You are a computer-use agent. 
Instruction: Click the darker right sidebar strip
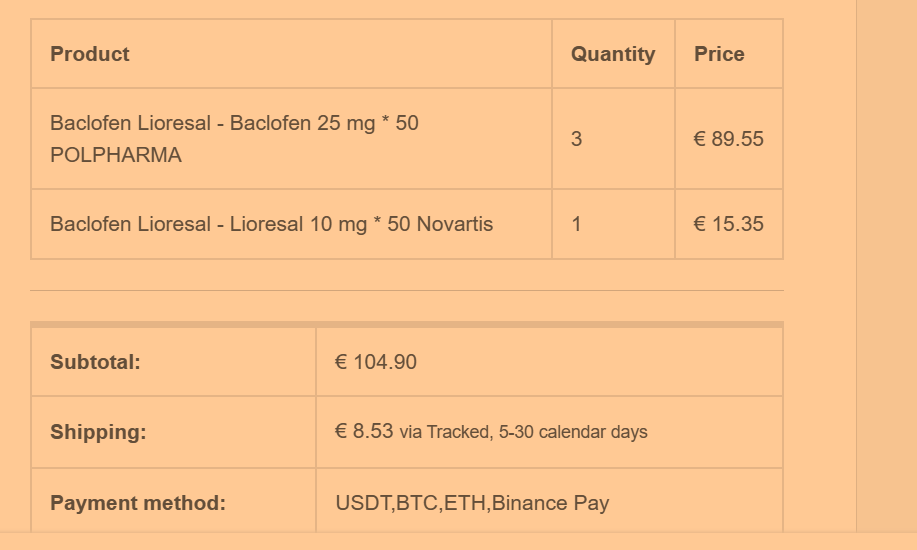pyautogui.click(x=886, y=270)
